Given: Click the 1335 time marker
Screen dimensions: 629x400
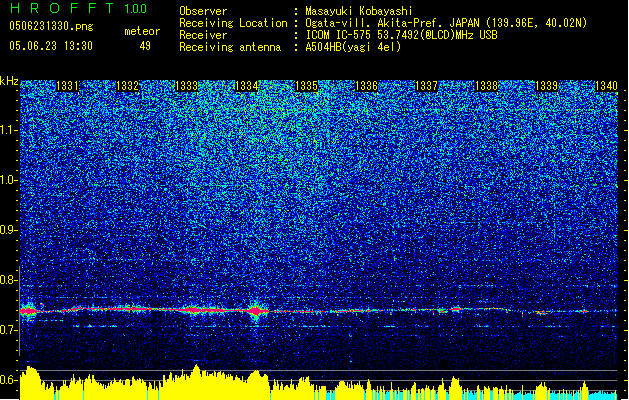Looking at the screenshot, I should 306,86.
